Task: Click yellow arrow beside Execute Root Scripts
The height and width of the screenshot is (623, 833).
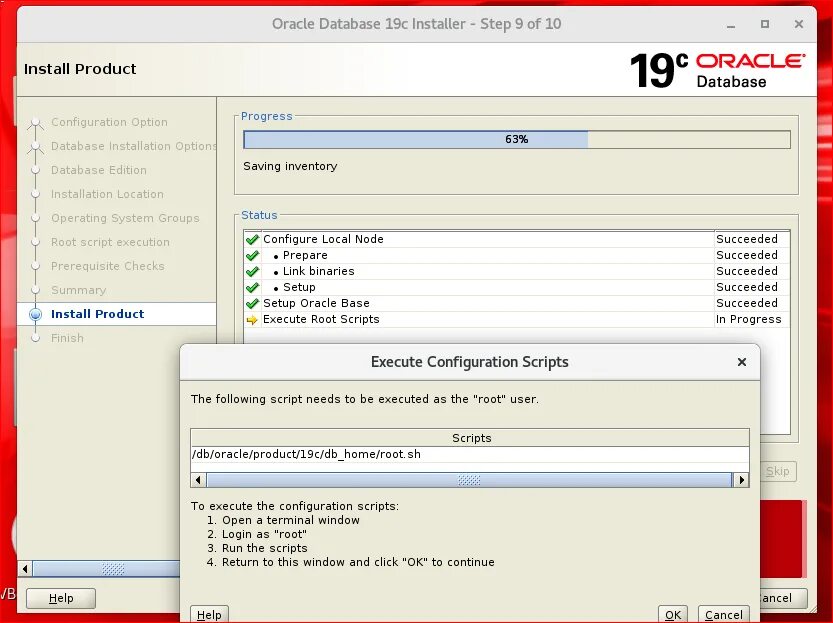Action: coord(252,320)
